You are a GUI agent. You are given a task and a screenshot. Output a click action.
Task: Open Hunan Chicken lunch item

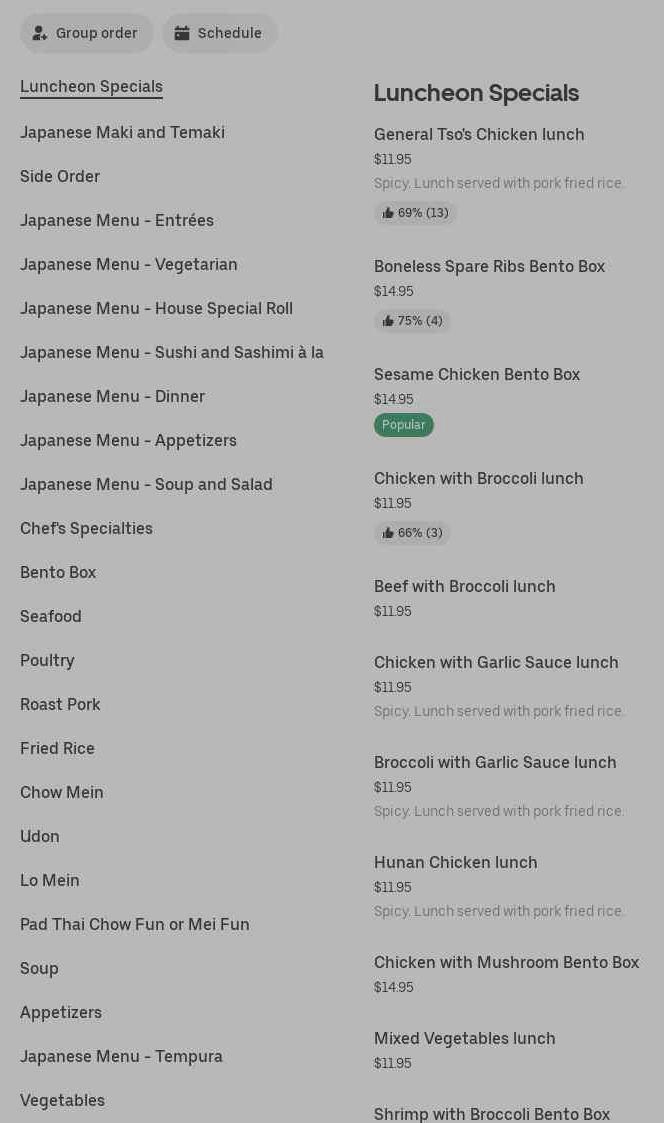coord(455,863)
